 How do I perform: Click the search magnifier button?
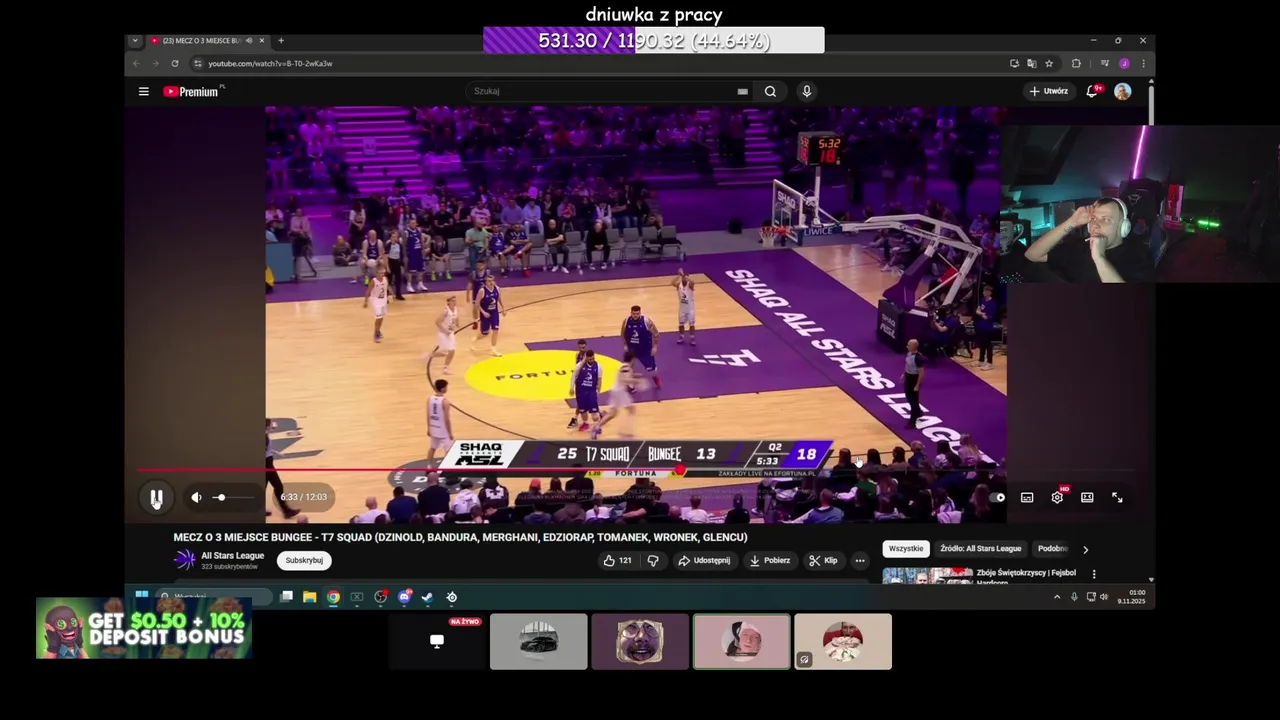point(770,91)
